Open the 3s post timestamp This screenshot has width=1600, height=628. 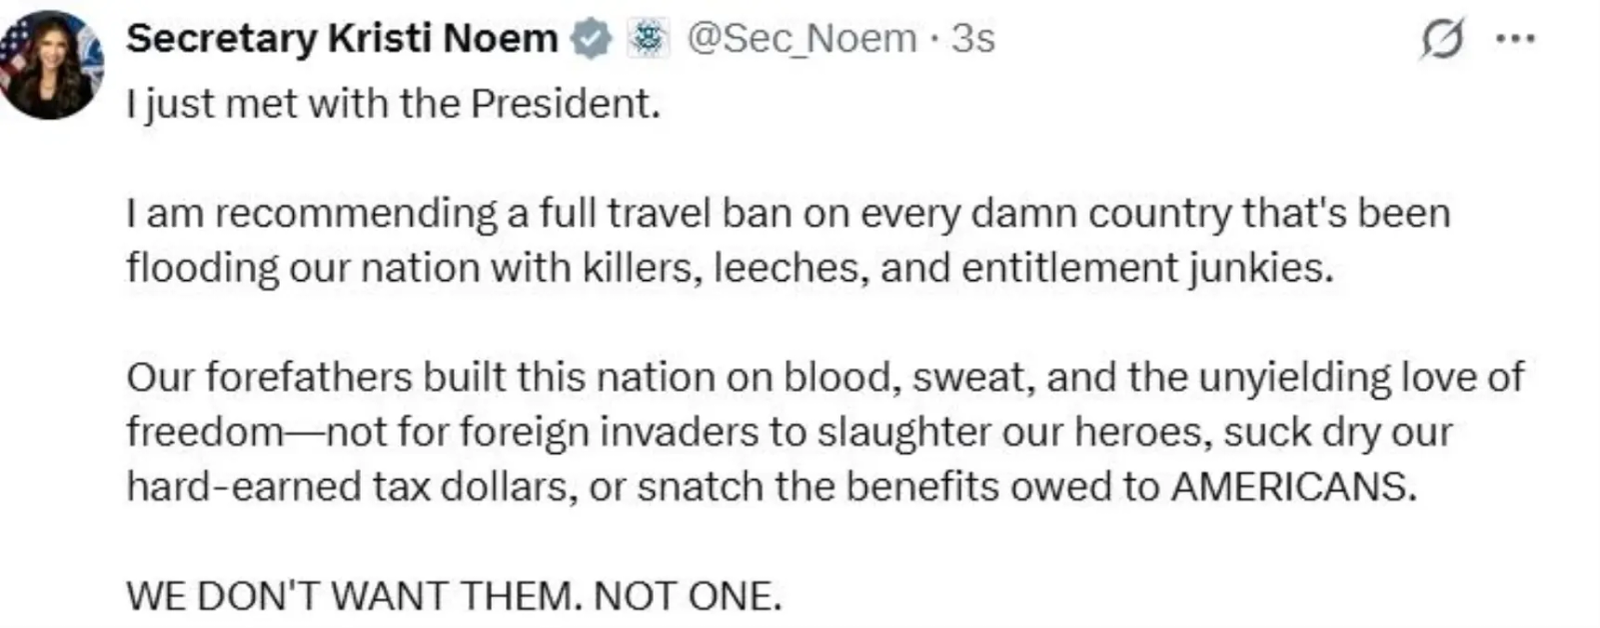click(x=973, y=39)
